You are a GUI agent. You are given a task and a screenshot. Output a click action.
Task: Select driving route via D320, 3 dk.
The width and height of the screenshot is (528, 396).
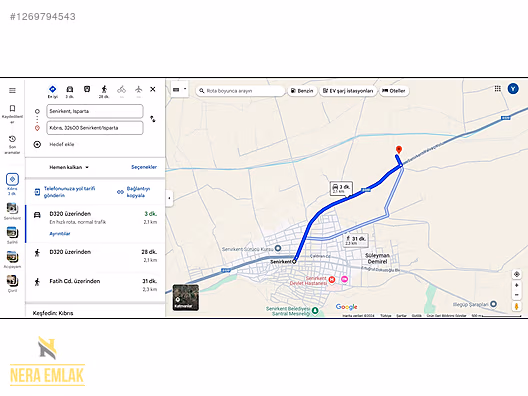click(96, 224)
